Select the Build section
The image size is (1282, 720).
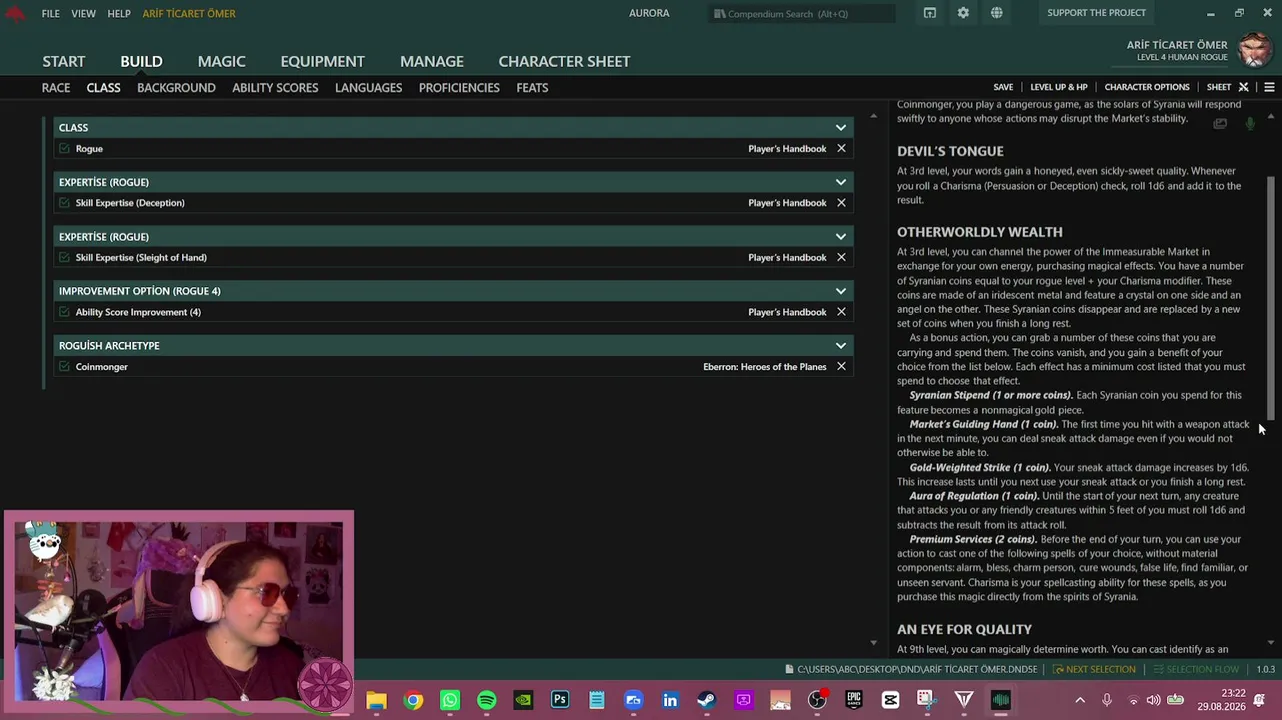141,61
